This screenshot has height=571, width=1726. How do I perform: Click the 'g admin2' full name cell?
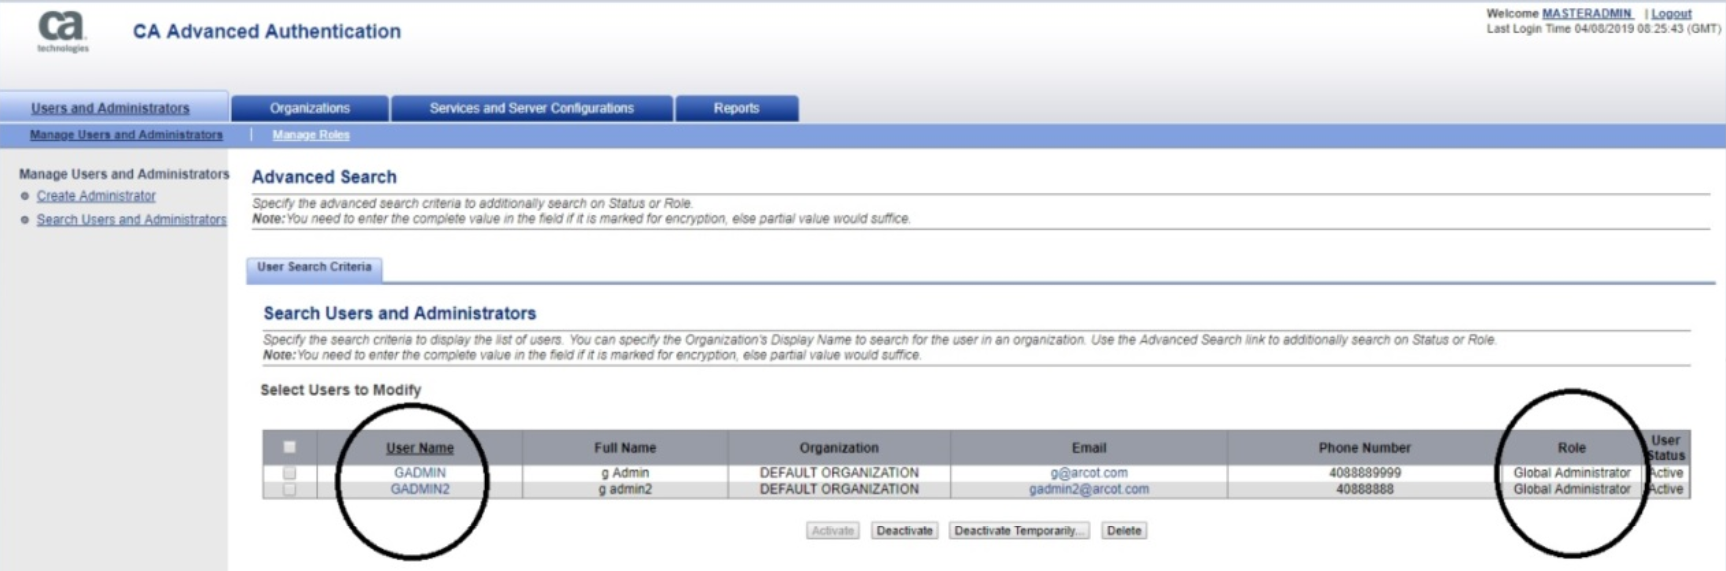(625, 490)
